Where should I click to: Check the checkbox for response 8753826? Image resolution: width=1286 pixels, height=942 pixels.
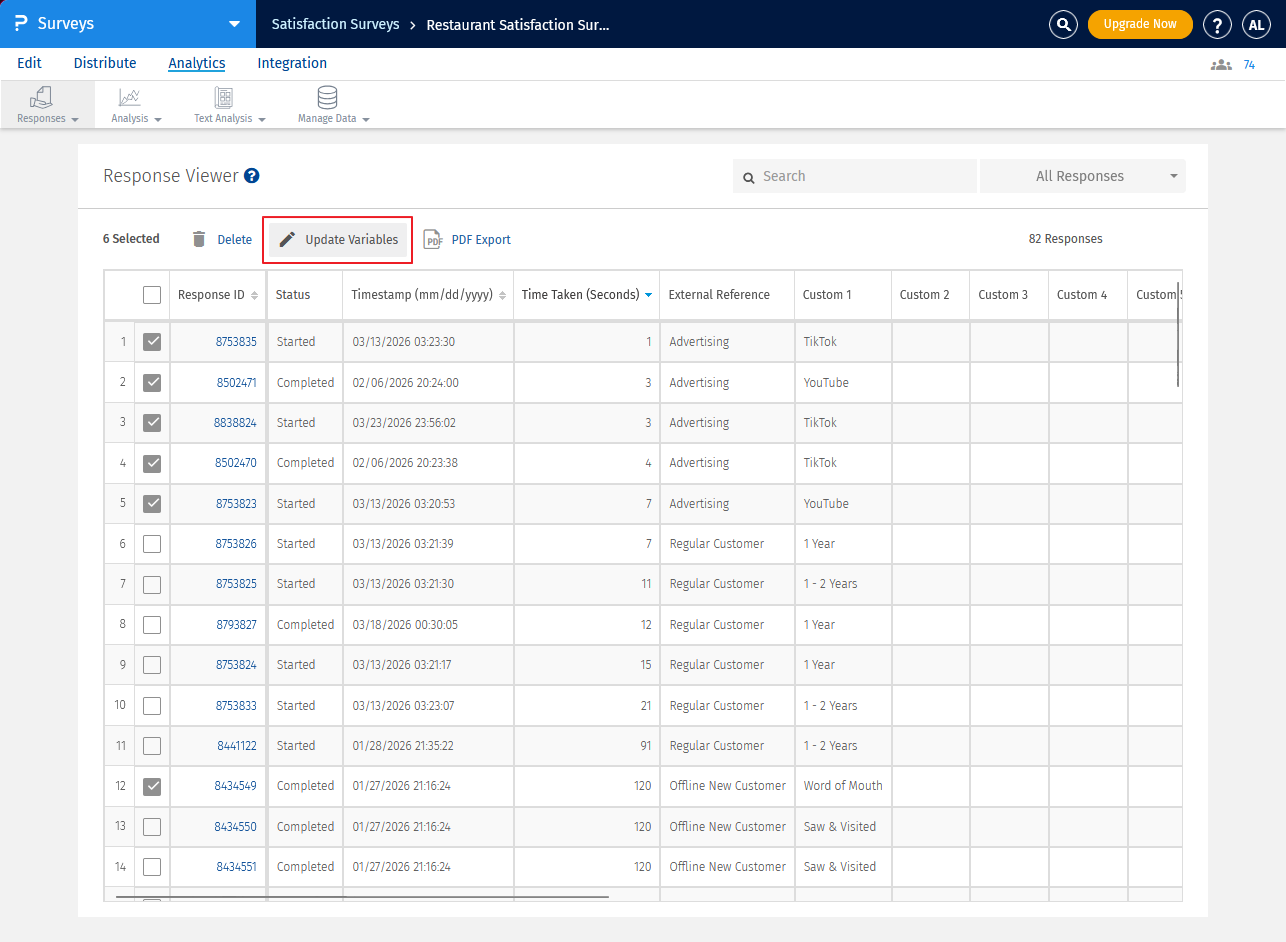tap(152, 544)
